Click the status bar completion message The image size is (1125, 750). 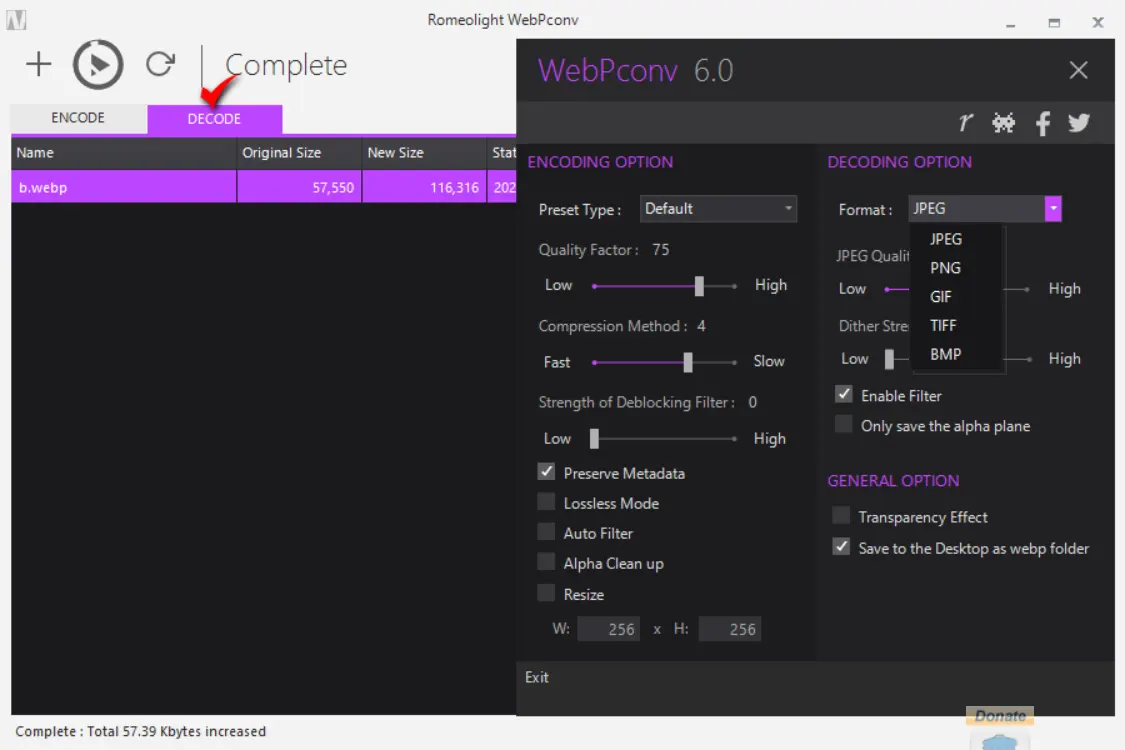click(141, 731)
